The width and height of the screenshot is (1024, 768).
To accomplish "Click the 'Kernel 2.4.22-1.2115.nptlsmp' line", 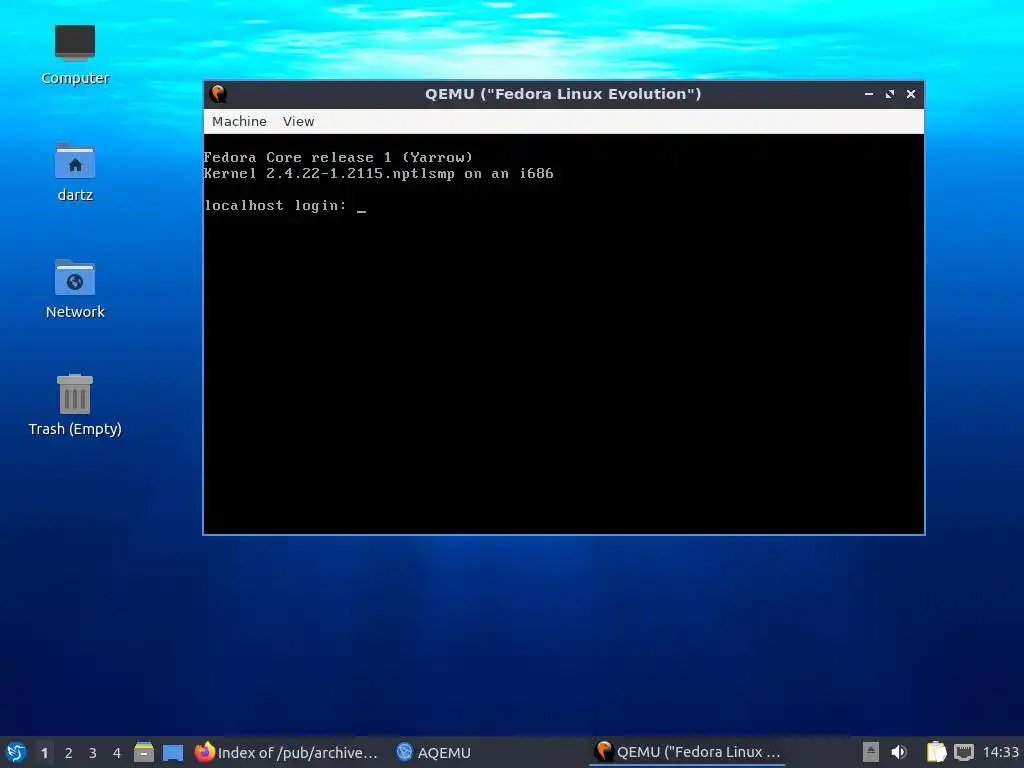I will (379, 174).
